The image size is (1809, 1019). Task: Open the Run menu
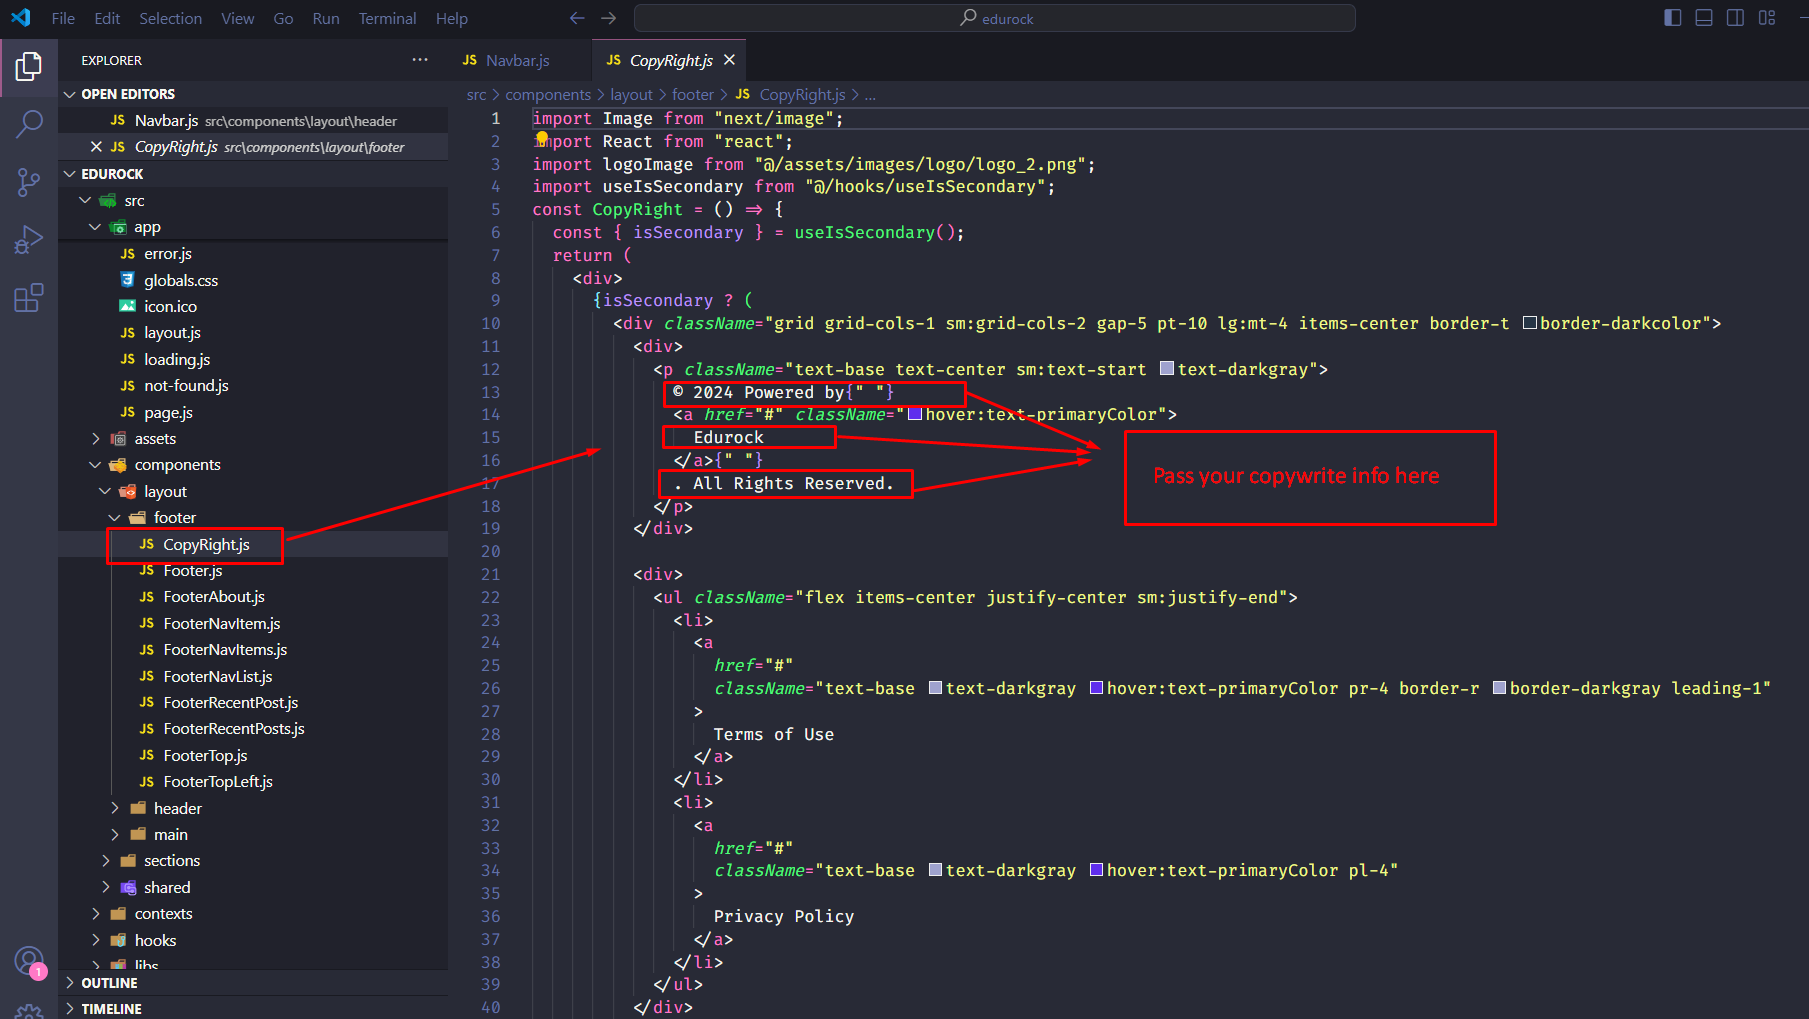pos(326,18)
